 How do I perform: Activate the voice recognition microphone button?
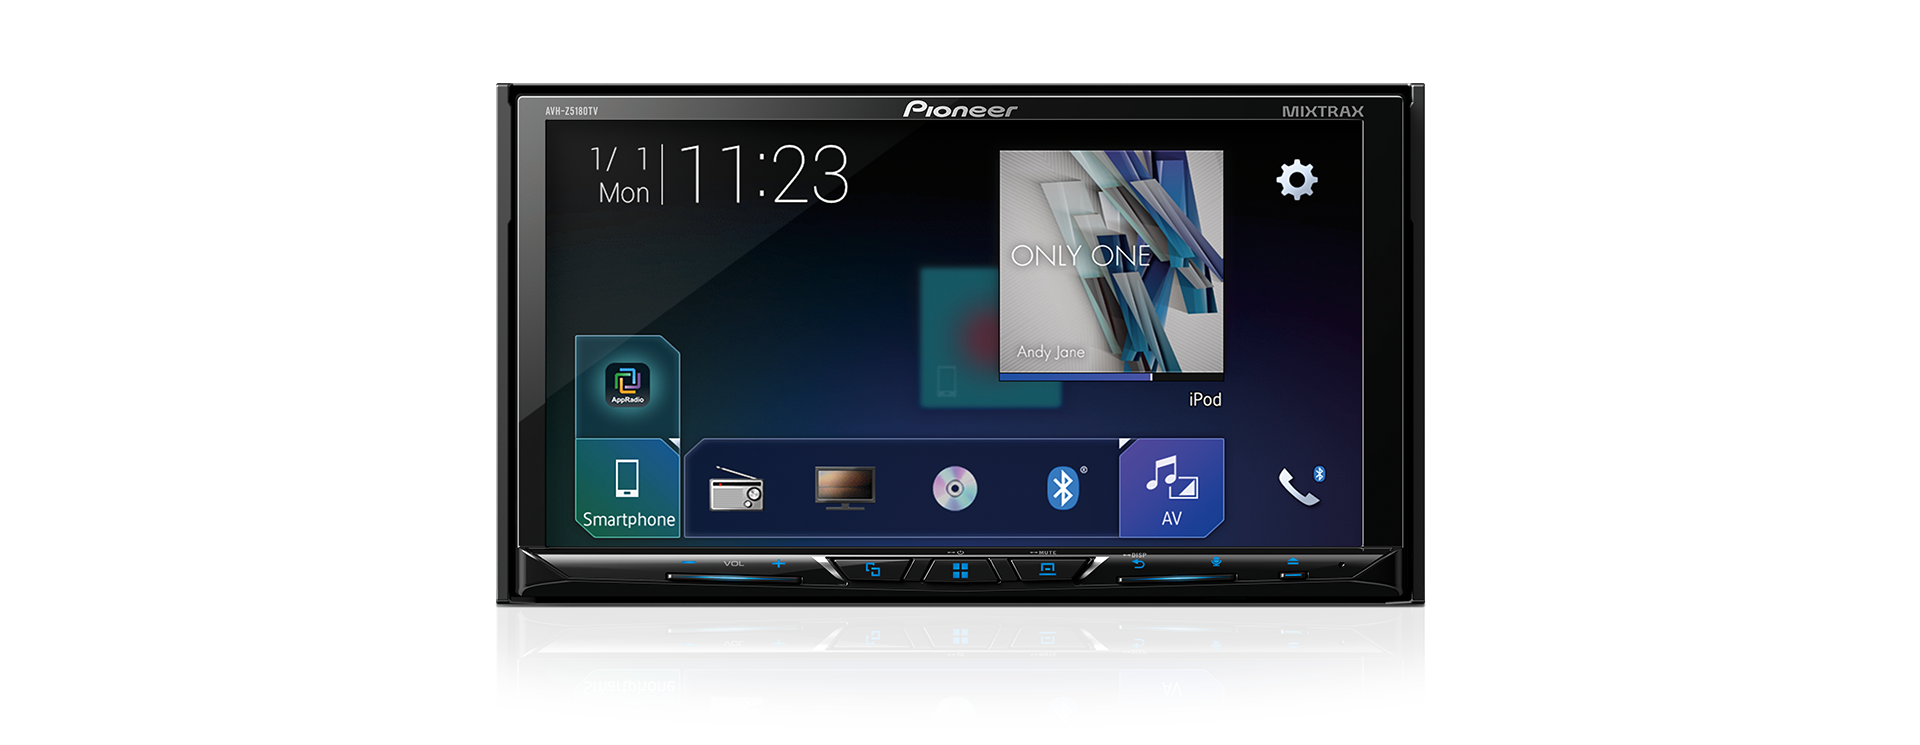click(1216, 563)
